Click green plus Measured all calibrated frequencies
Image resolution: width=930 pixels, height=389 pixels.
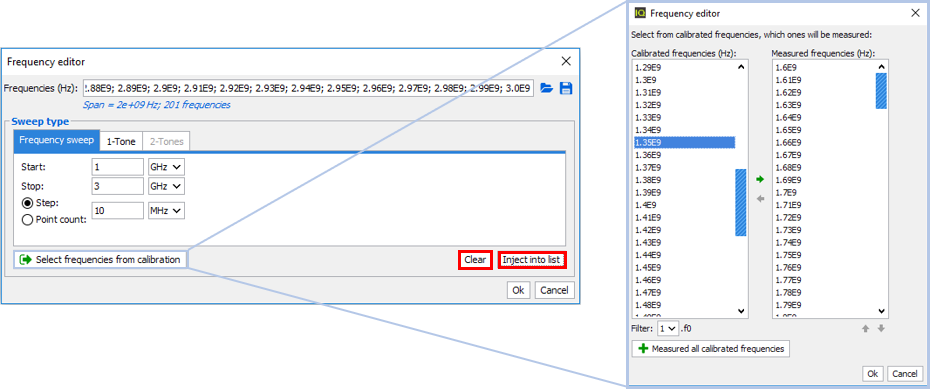[711, 349]
